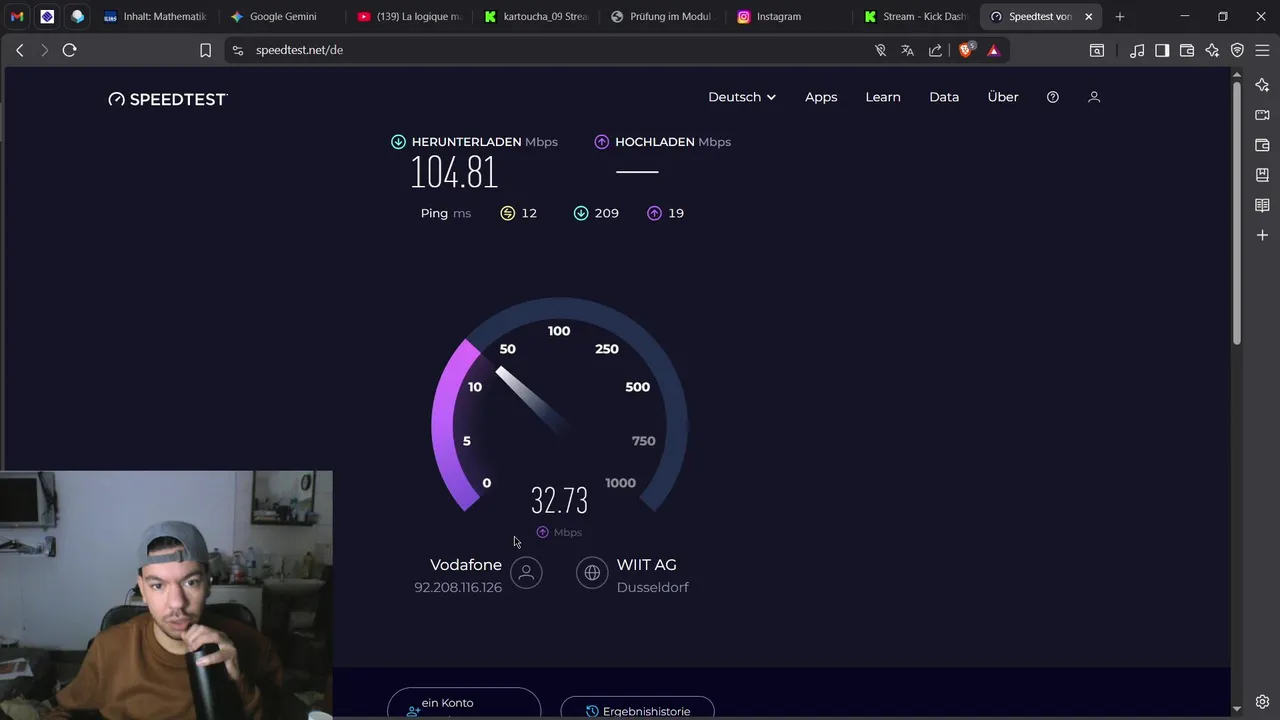Expand the Deutsch language dropdown
The width and height of the screenshot is (1280, 720).
pyautogui.click(x=742, y=97)
